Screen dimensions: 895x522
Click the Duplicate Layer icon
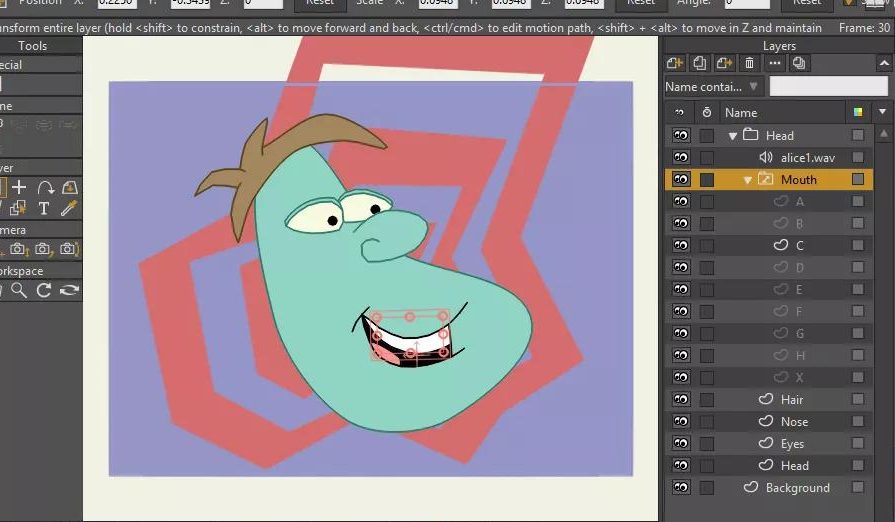(699, 63)
